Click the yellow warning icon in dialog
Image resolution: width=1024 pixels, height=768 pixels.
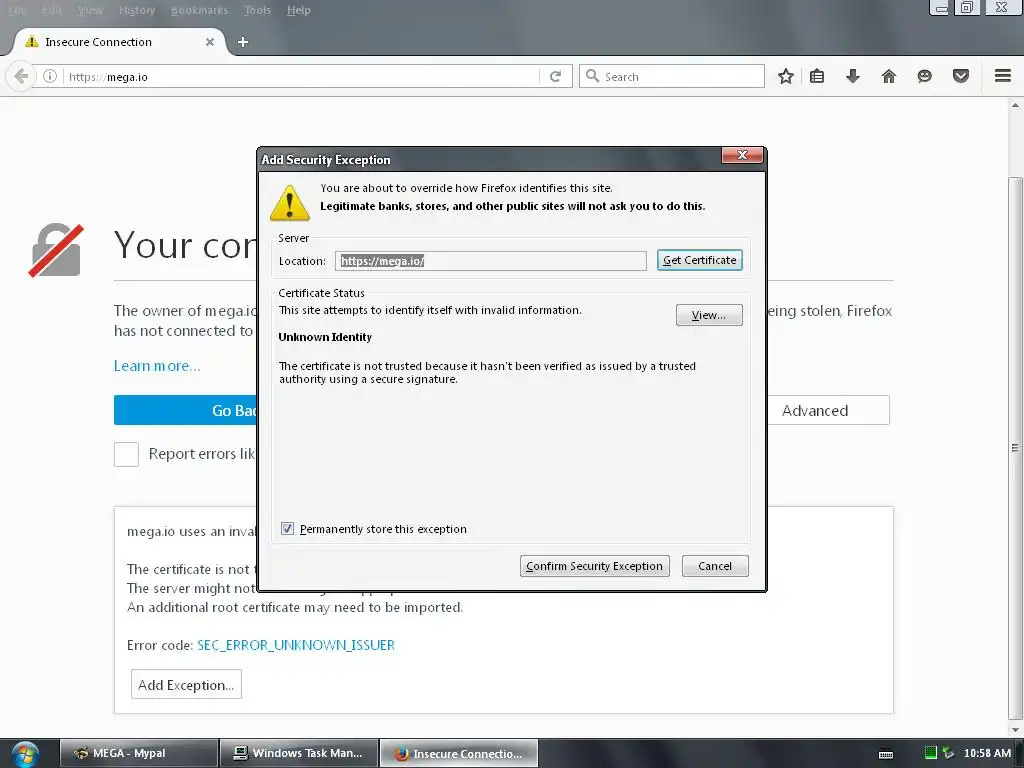point(289,203)
